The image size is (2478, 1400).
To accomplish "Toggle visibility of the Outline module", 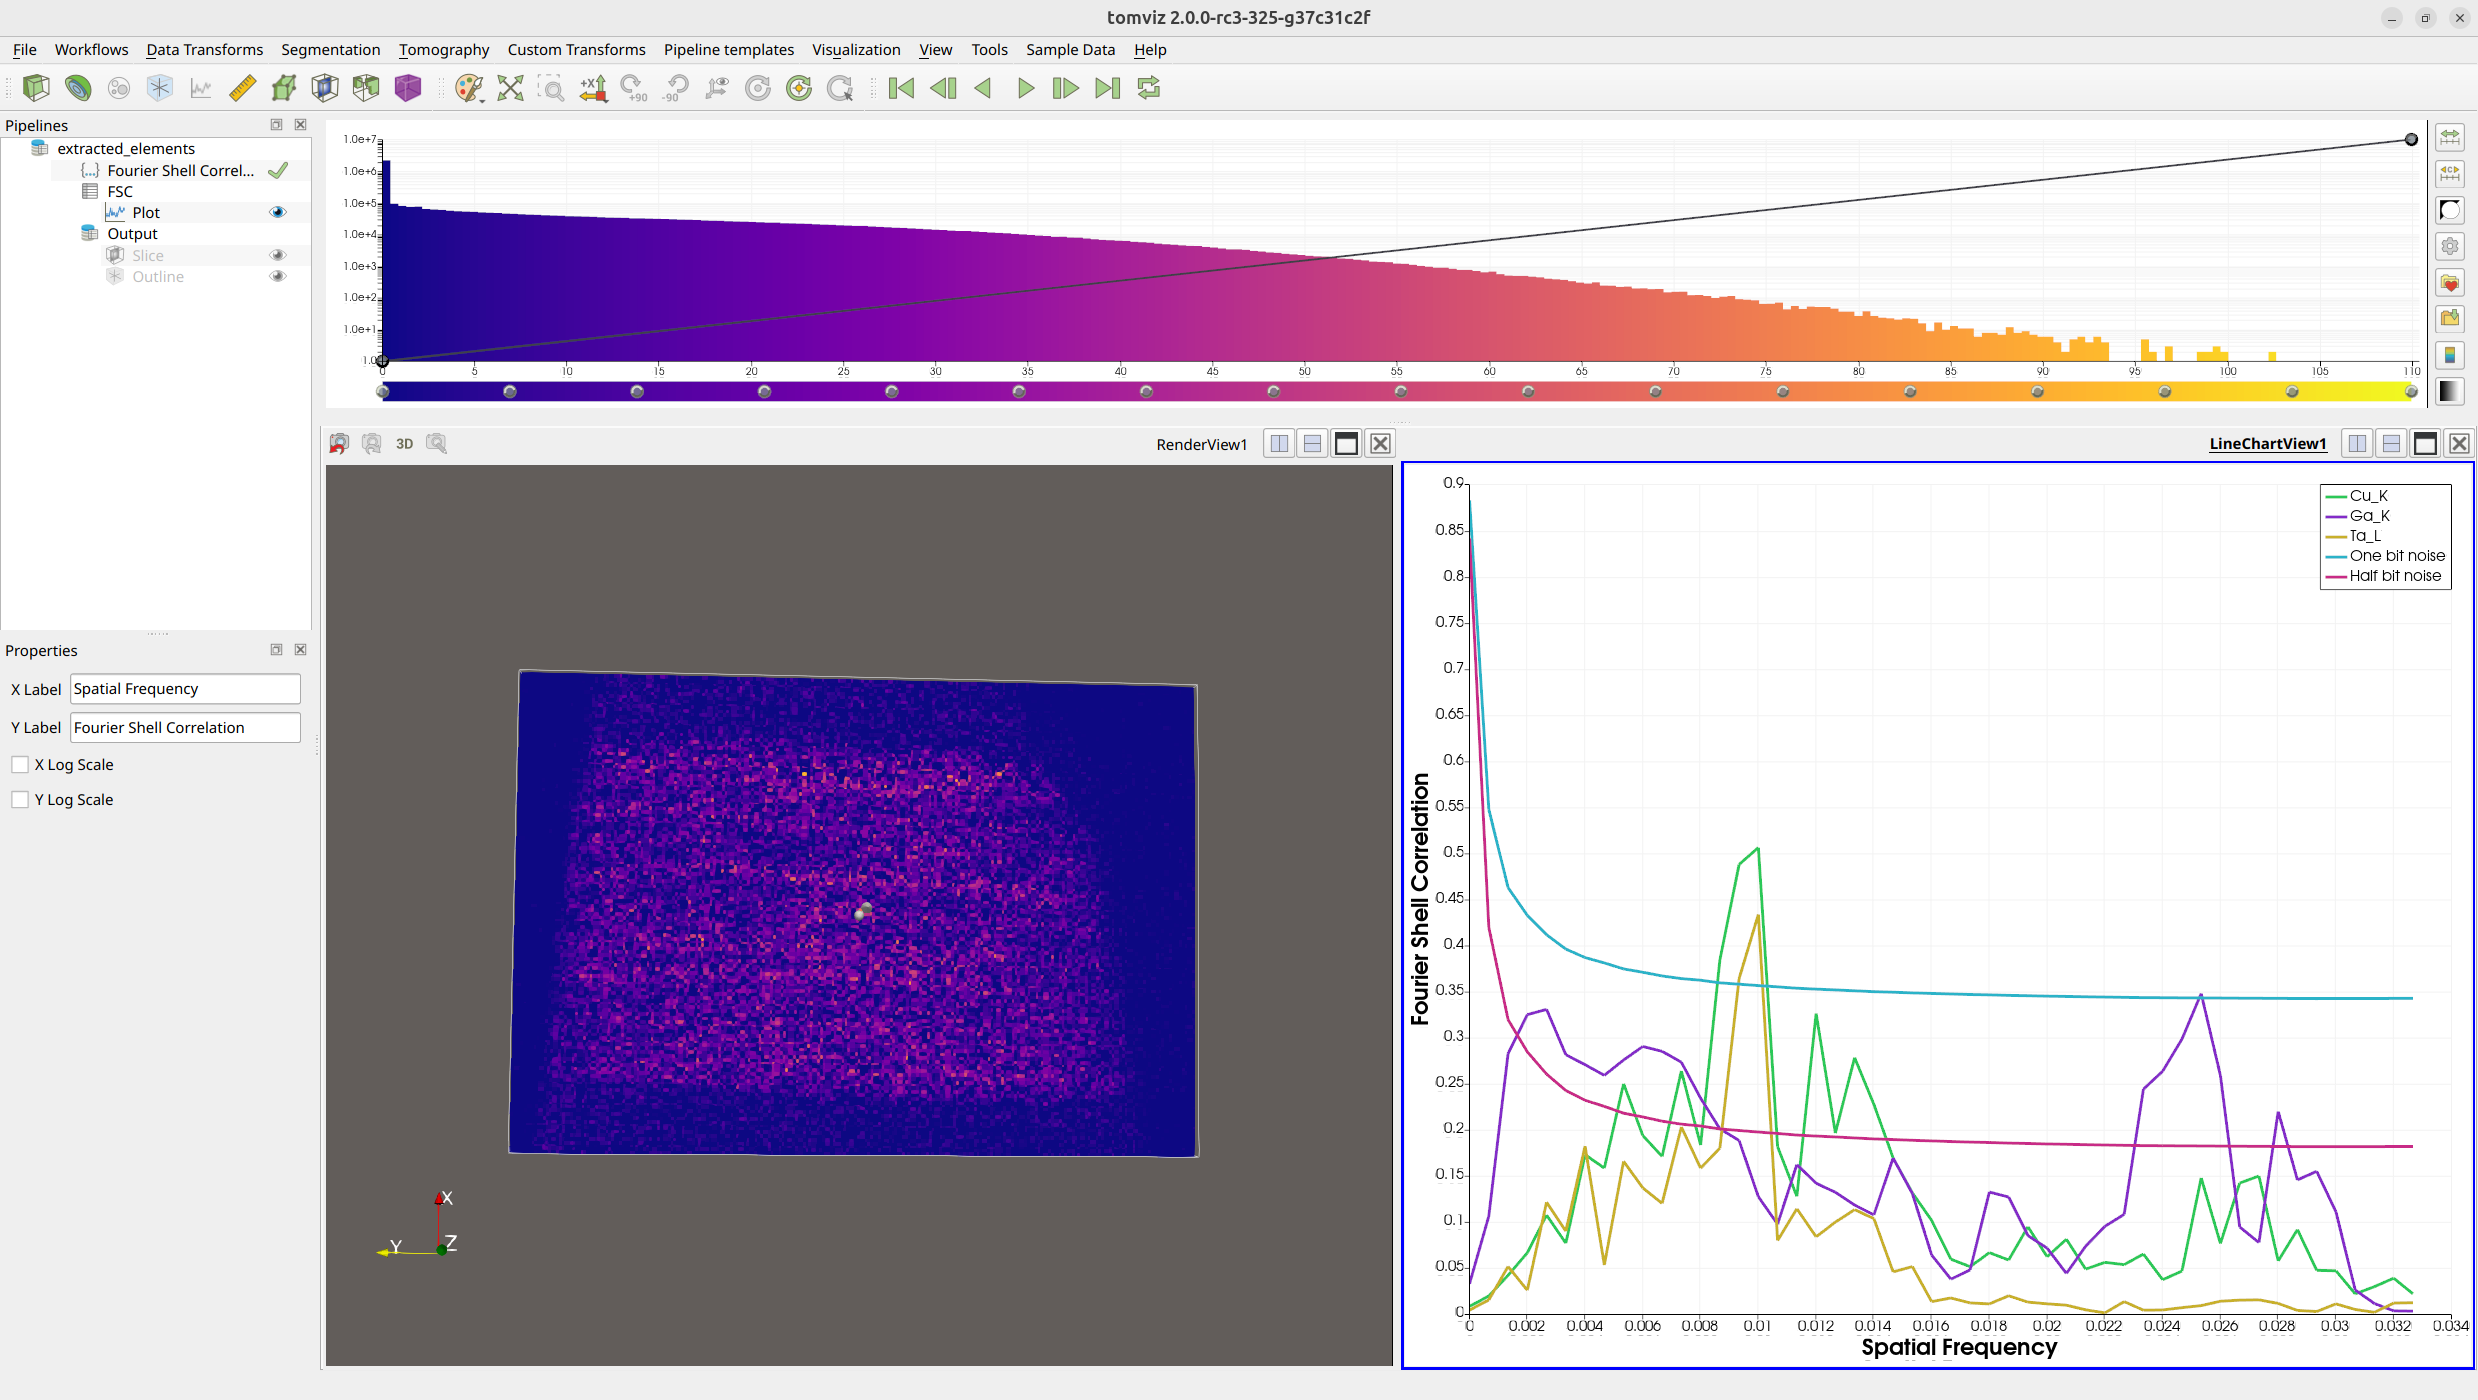I will pos(278,276).
